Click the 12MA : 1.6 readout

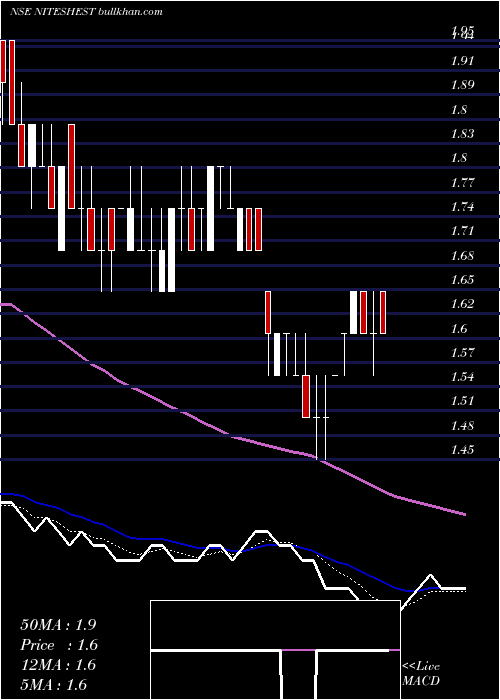point(58,665)
